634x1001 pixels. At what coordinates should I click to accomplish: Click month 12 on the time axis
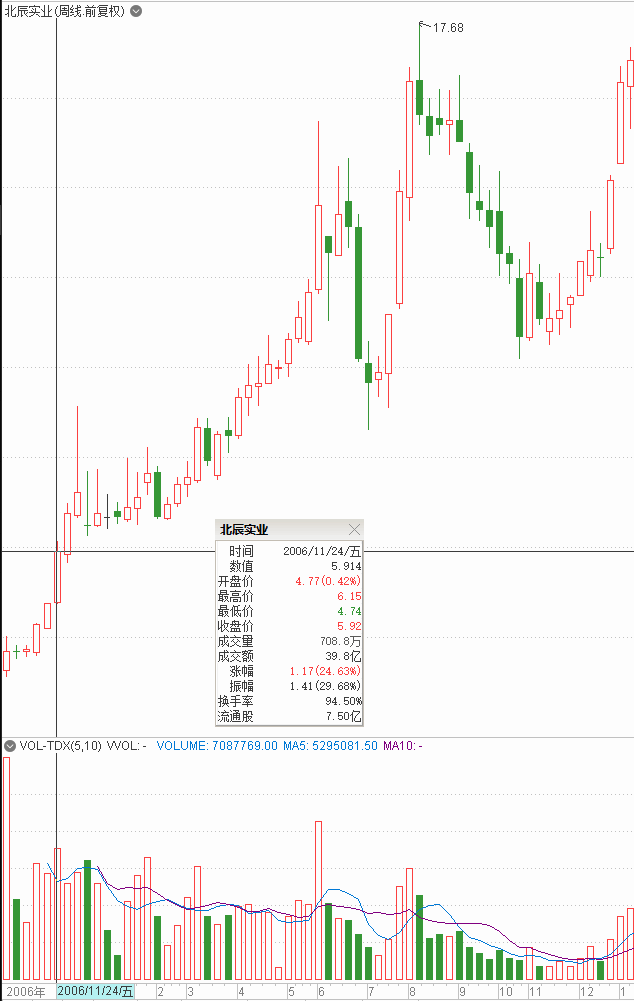pyautogui.click(x=587, y=991)
